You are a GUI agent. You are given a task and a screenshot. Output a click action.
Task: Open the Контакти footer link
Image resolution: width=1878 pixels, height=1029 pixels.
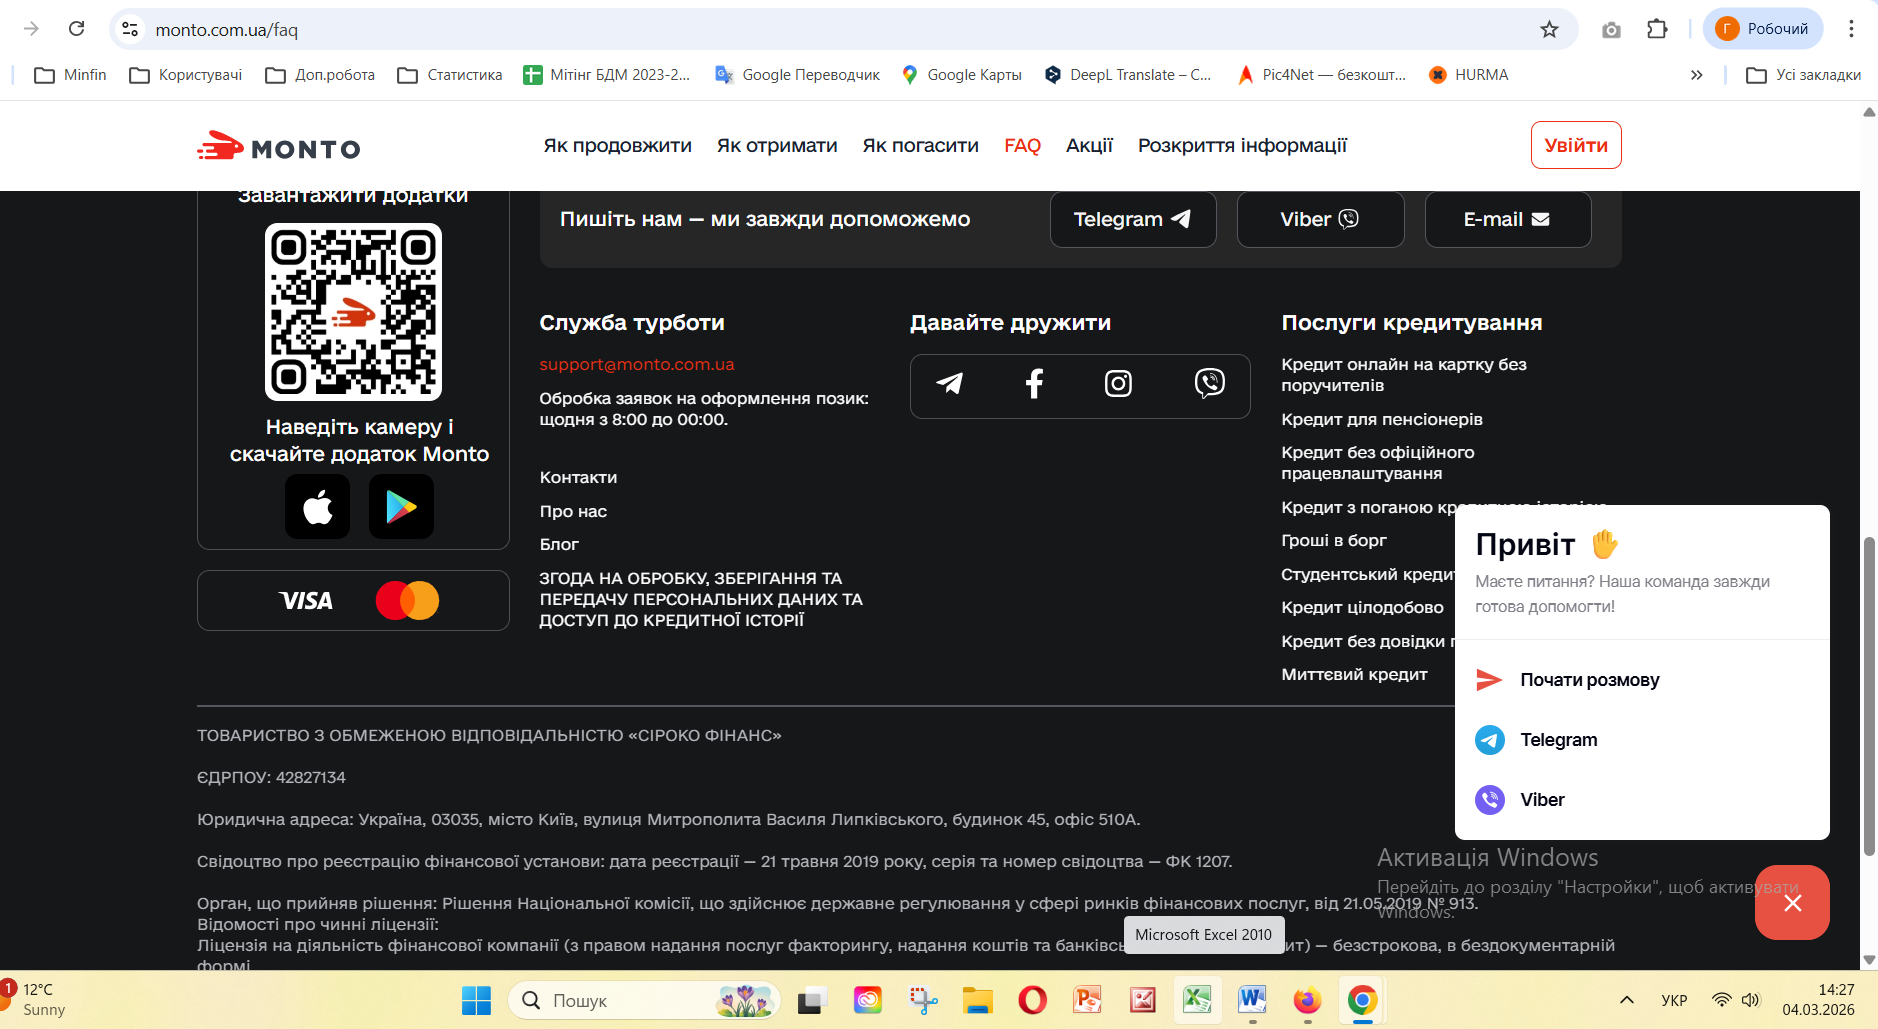pyautogui.click(x=578, y=478)
